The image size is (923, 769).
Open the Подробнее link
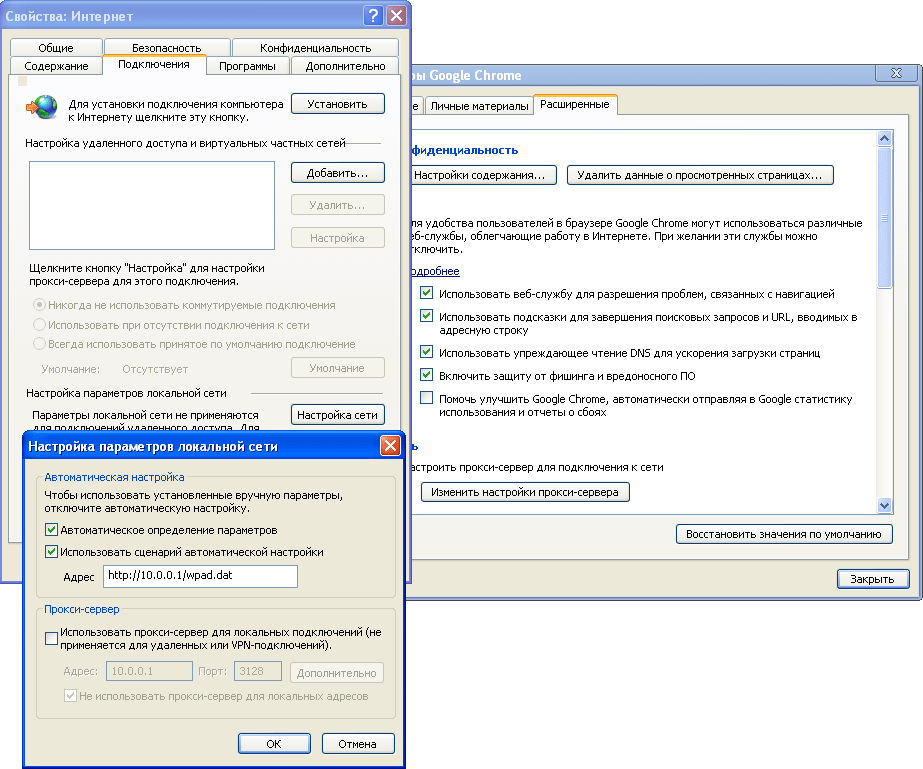click(x=434, y=272)
